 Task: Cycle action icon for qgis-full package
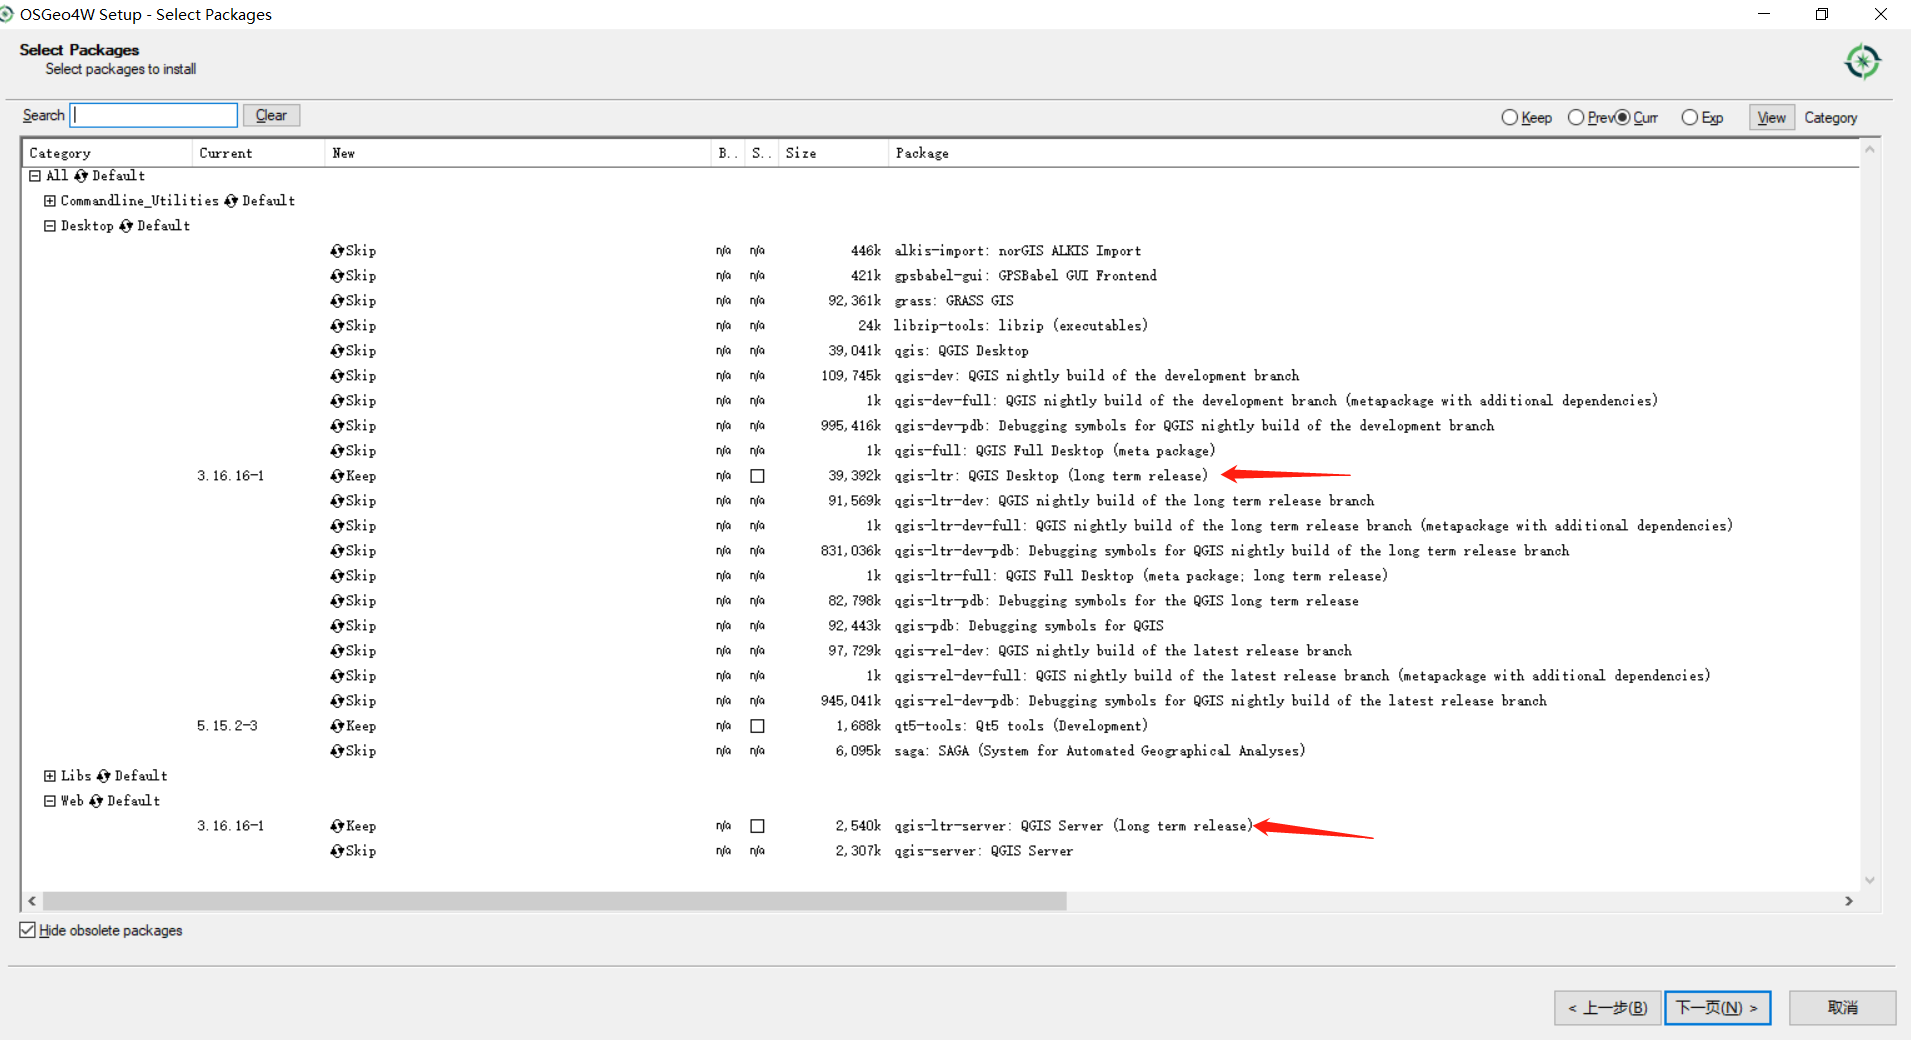(337, 451)
